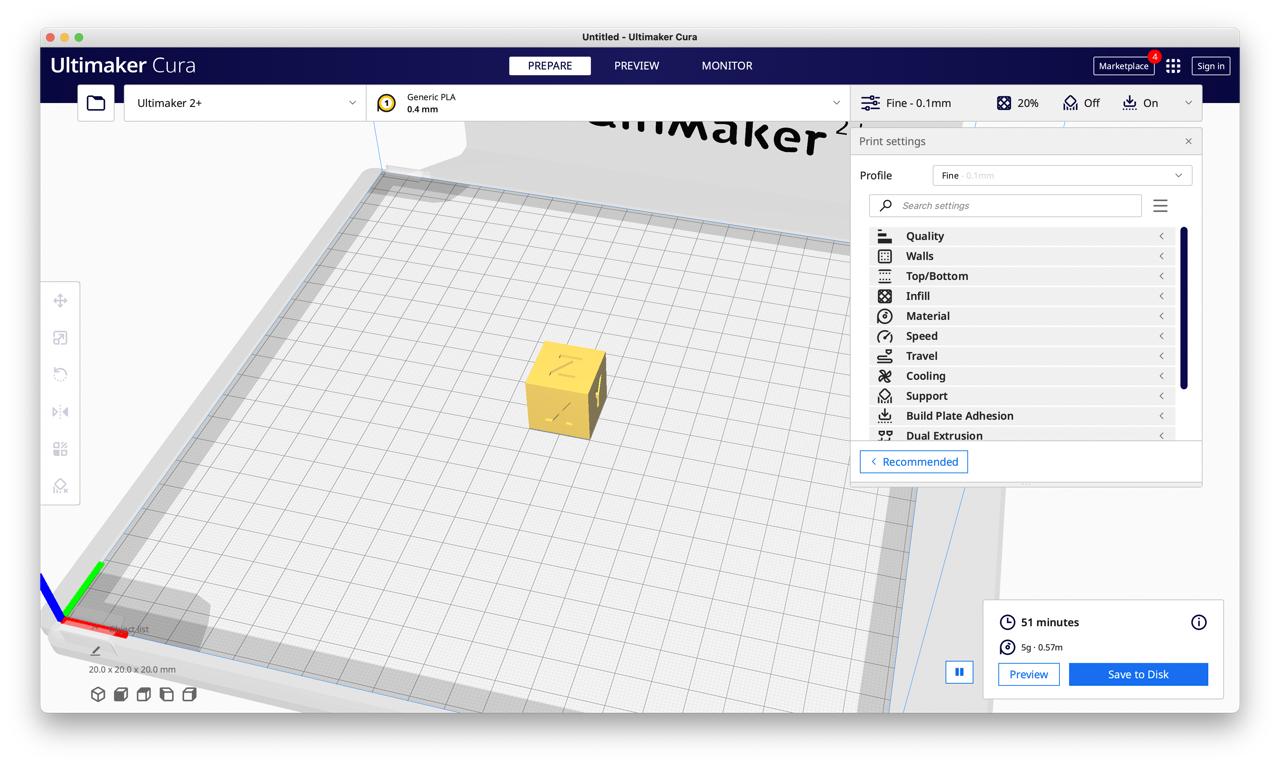Screen dimensions: 1280x766
Task: Click the Save to Disk button
Action: click(x=1138, y=674)
